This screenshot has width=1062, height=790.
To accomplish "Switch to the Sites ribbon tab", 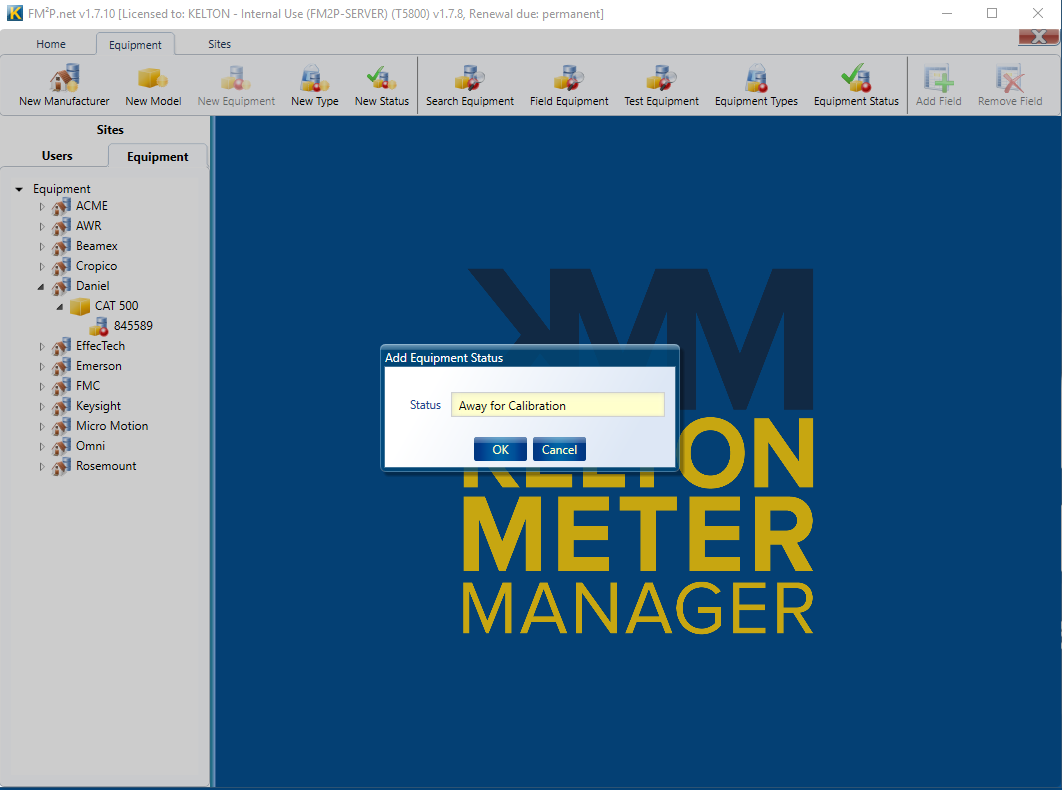I will pos(219,44).
